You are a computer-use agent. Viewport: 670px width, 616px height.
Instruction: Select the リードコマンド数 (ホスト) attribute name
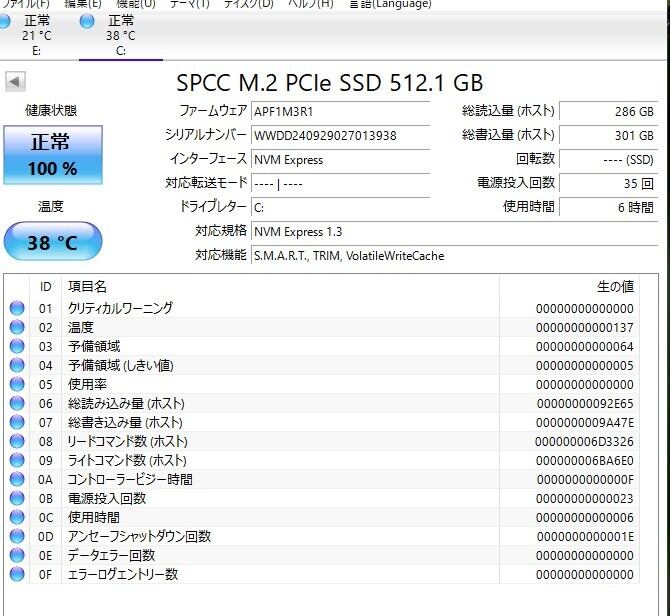[128, 441]
